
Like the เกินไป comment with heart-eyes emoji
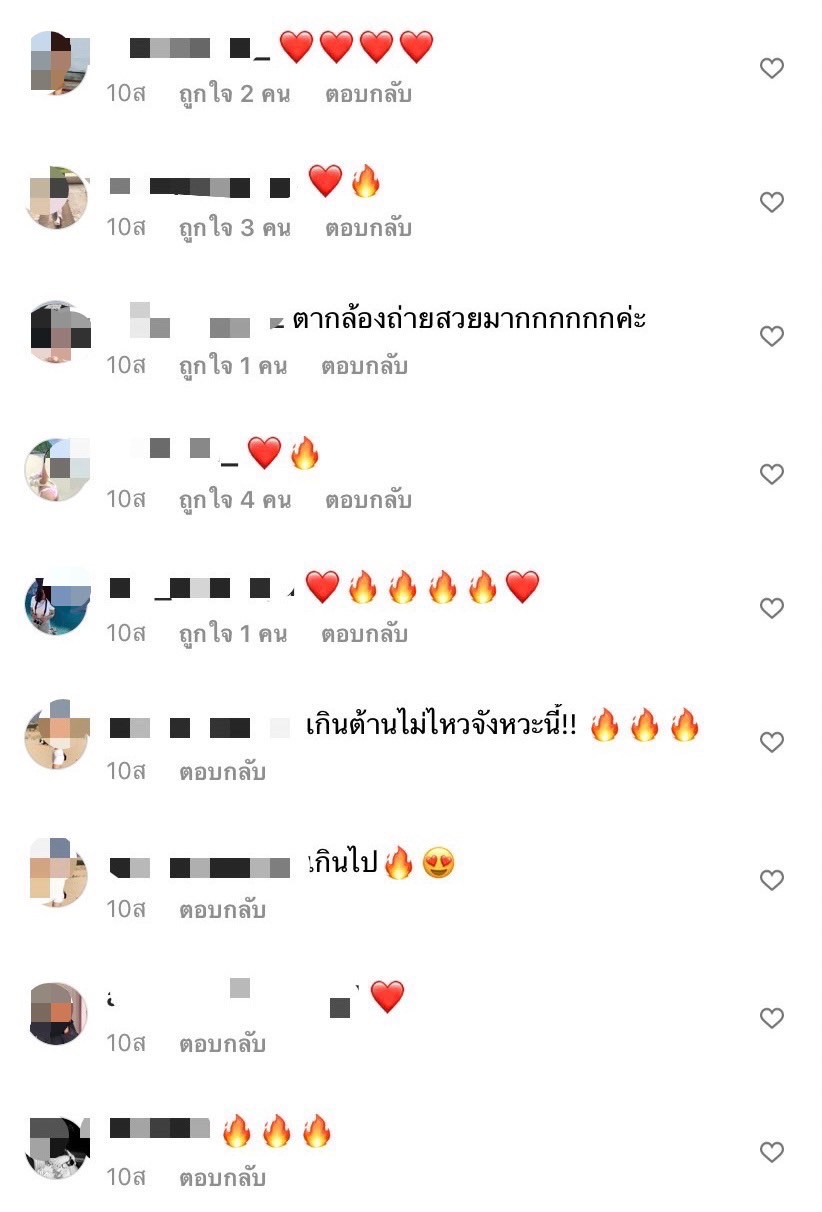point(771,880)
